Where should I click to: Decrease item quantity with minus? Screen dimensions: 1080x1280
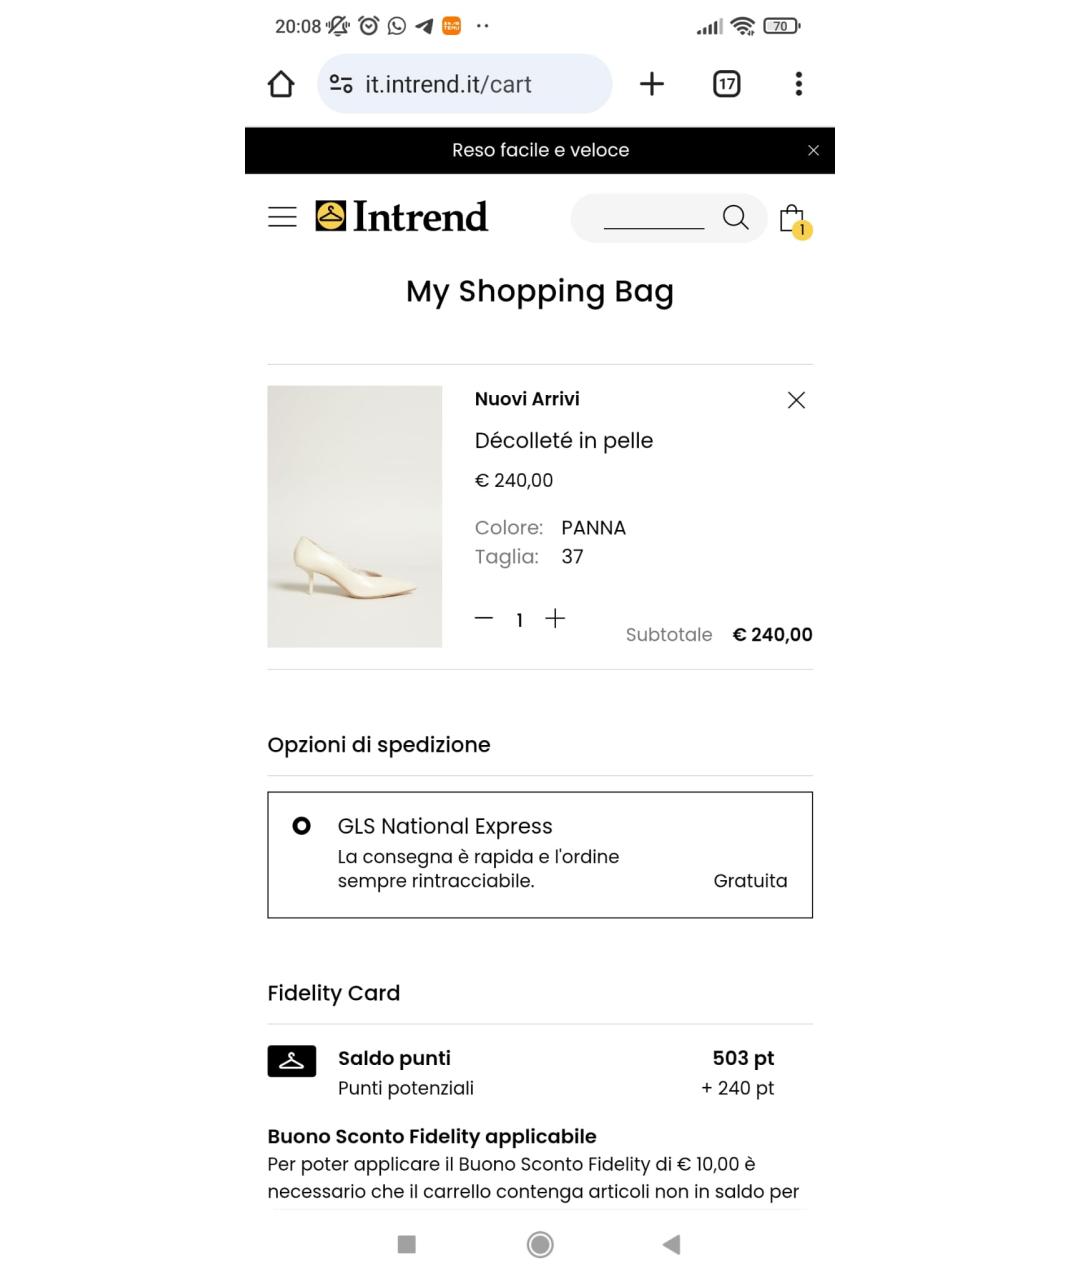pyautogui.click(x=484, y=619)
